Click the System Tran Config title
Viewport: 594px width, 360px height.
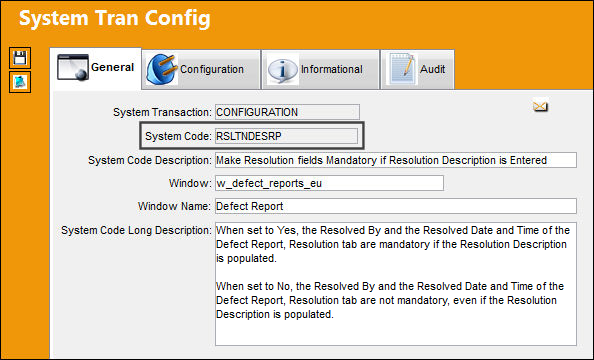(115, 18)
